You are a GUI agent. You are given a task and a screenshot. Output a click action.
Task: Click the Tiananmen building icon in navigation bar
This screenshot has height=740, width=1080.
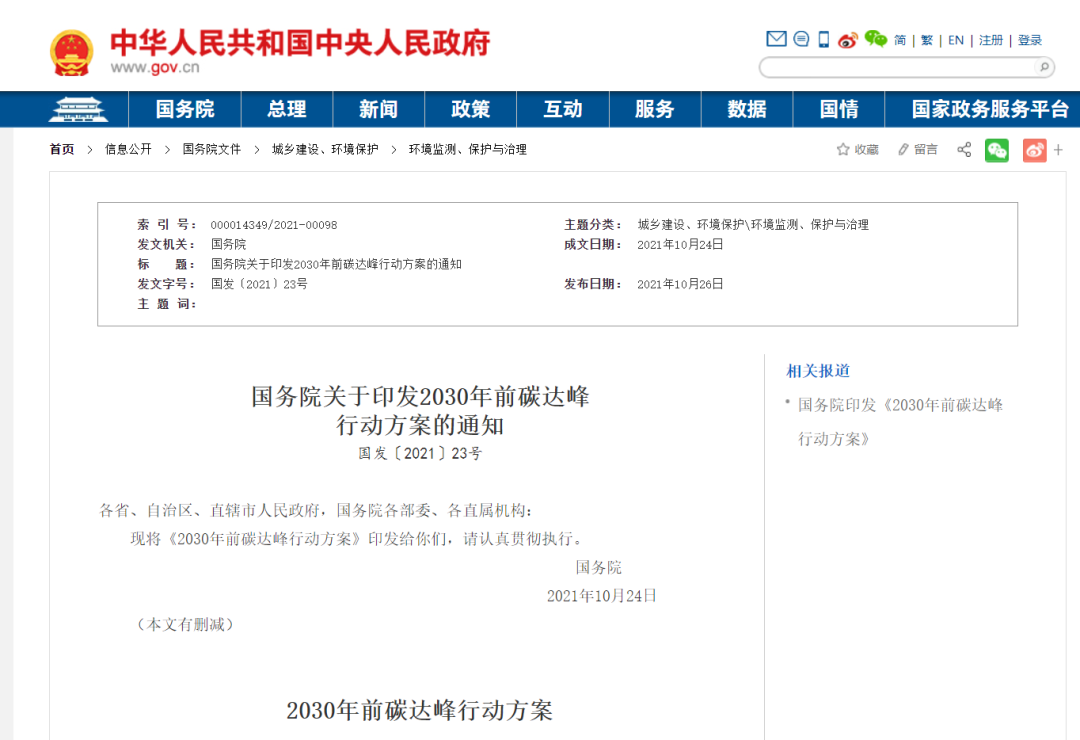point(78,109)
